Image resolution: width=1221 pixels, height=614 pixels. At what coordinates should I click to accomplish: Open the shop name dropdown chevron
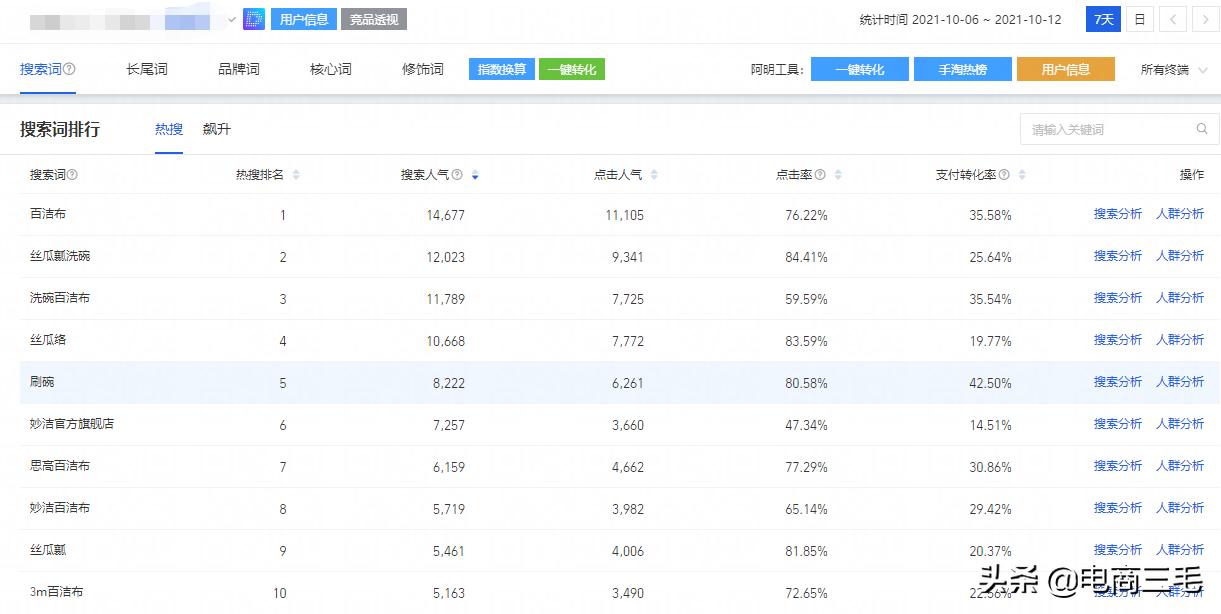pyautogui.click(x=233, y=19)
